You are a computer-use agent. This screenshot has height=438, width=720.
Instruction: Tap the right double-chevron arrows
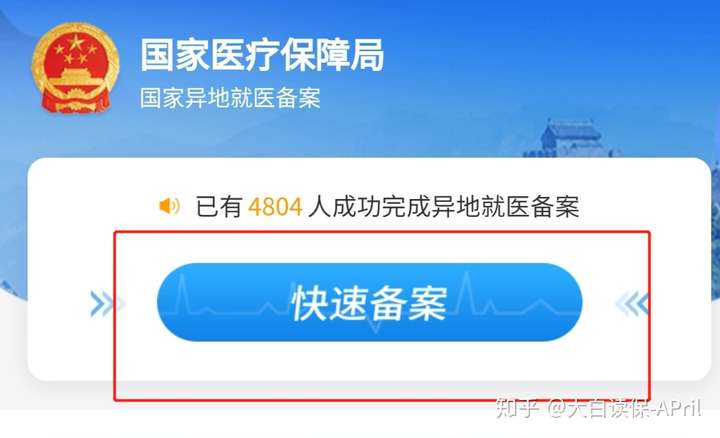tap(632, 303)
